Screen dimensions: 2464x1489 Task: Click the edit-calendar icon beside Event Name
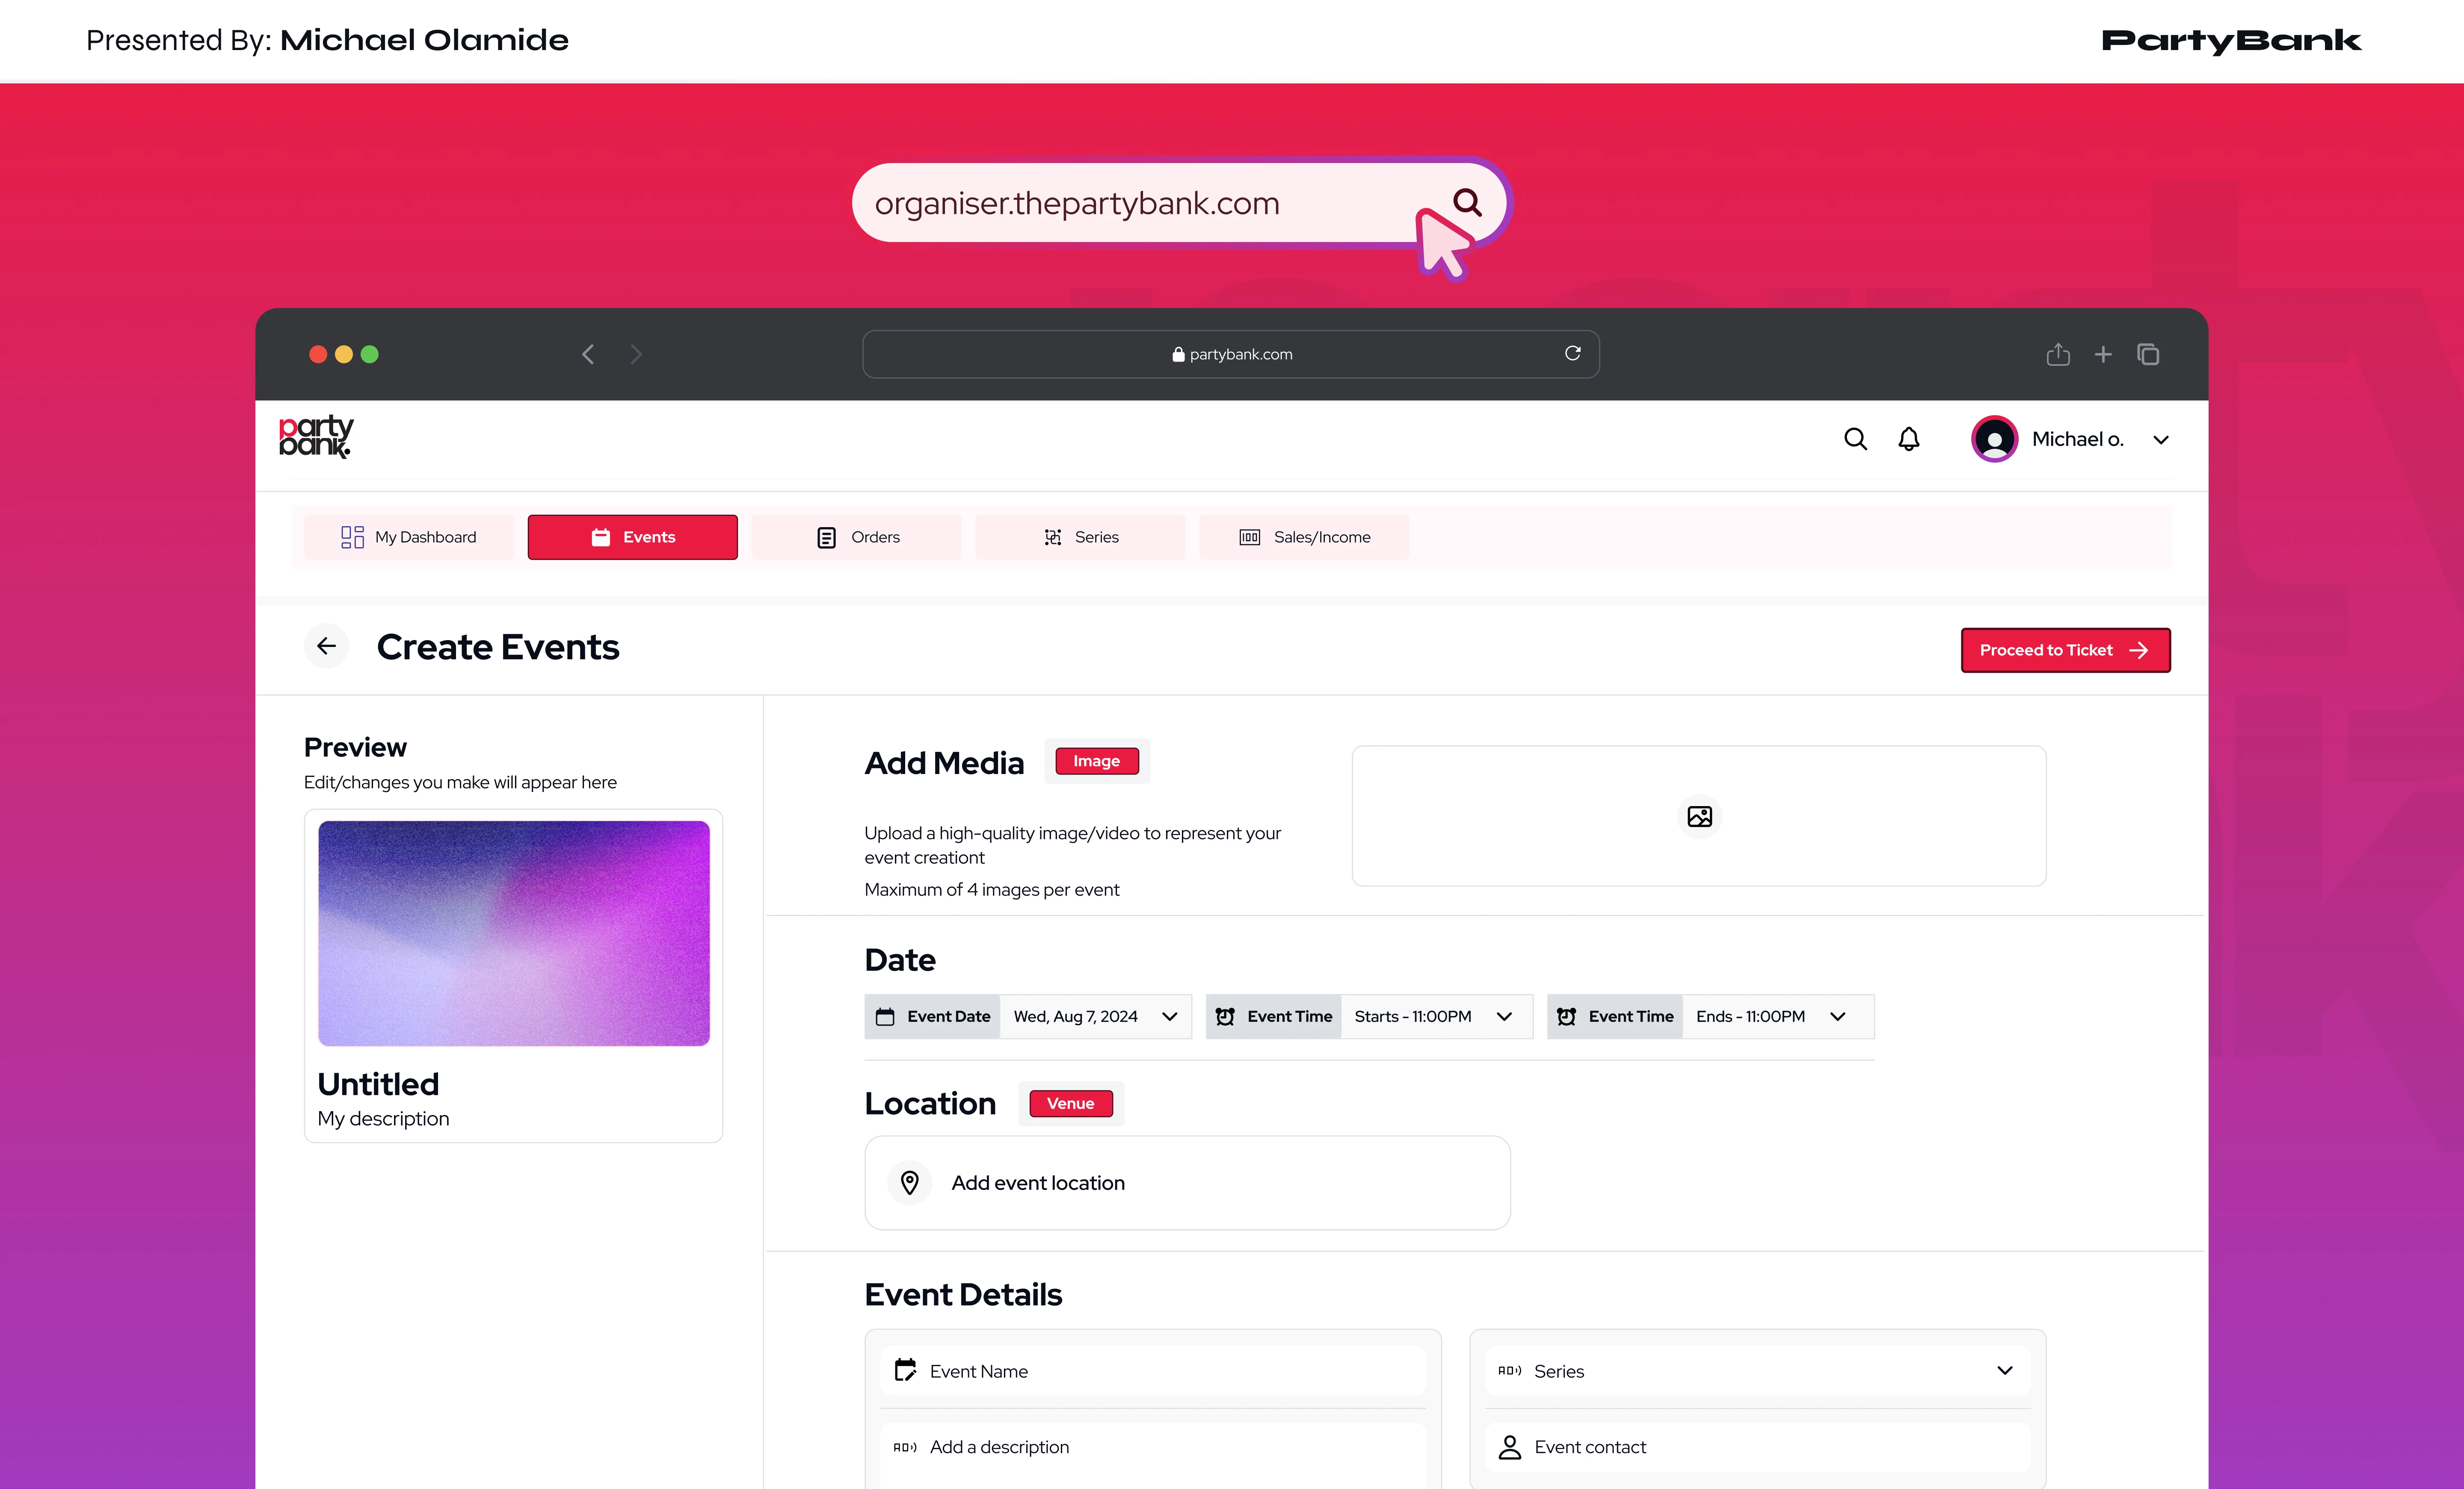click(x=905, y=1370)
